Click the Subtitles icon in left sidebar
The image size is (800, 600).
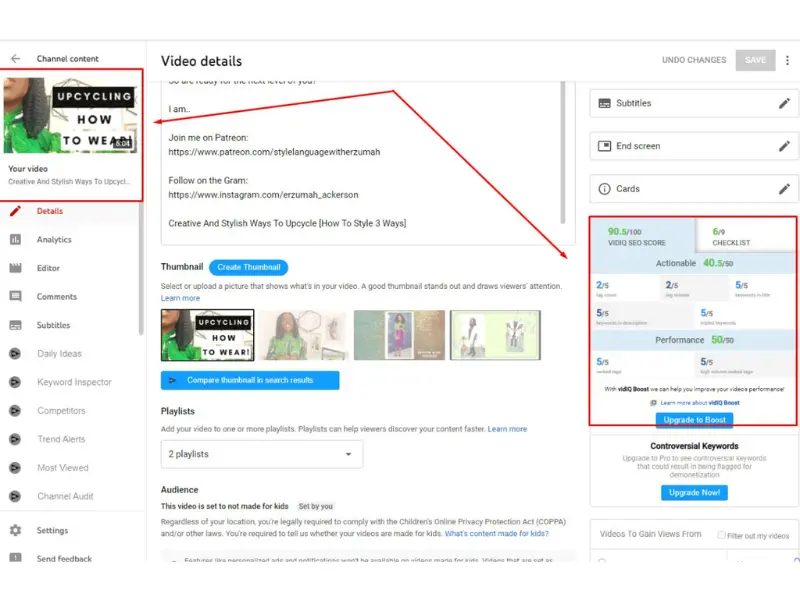coord(16,325)
